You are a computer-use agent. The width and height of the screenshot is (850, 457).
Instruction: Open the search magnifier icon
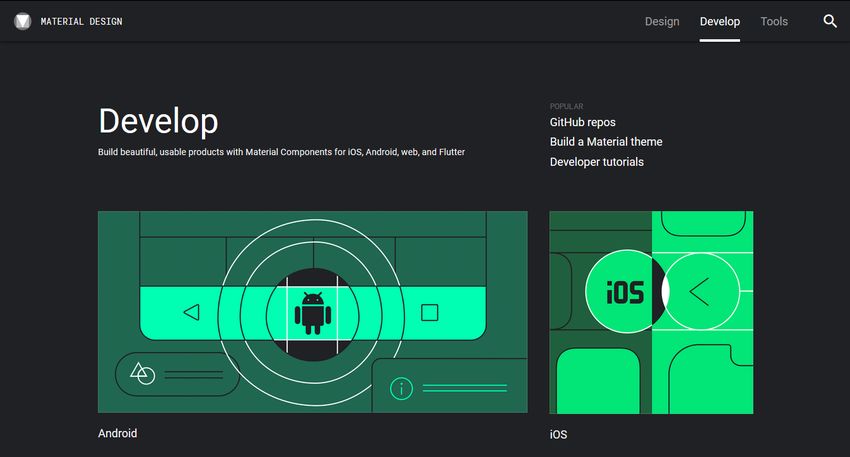[x=829, y=21]
